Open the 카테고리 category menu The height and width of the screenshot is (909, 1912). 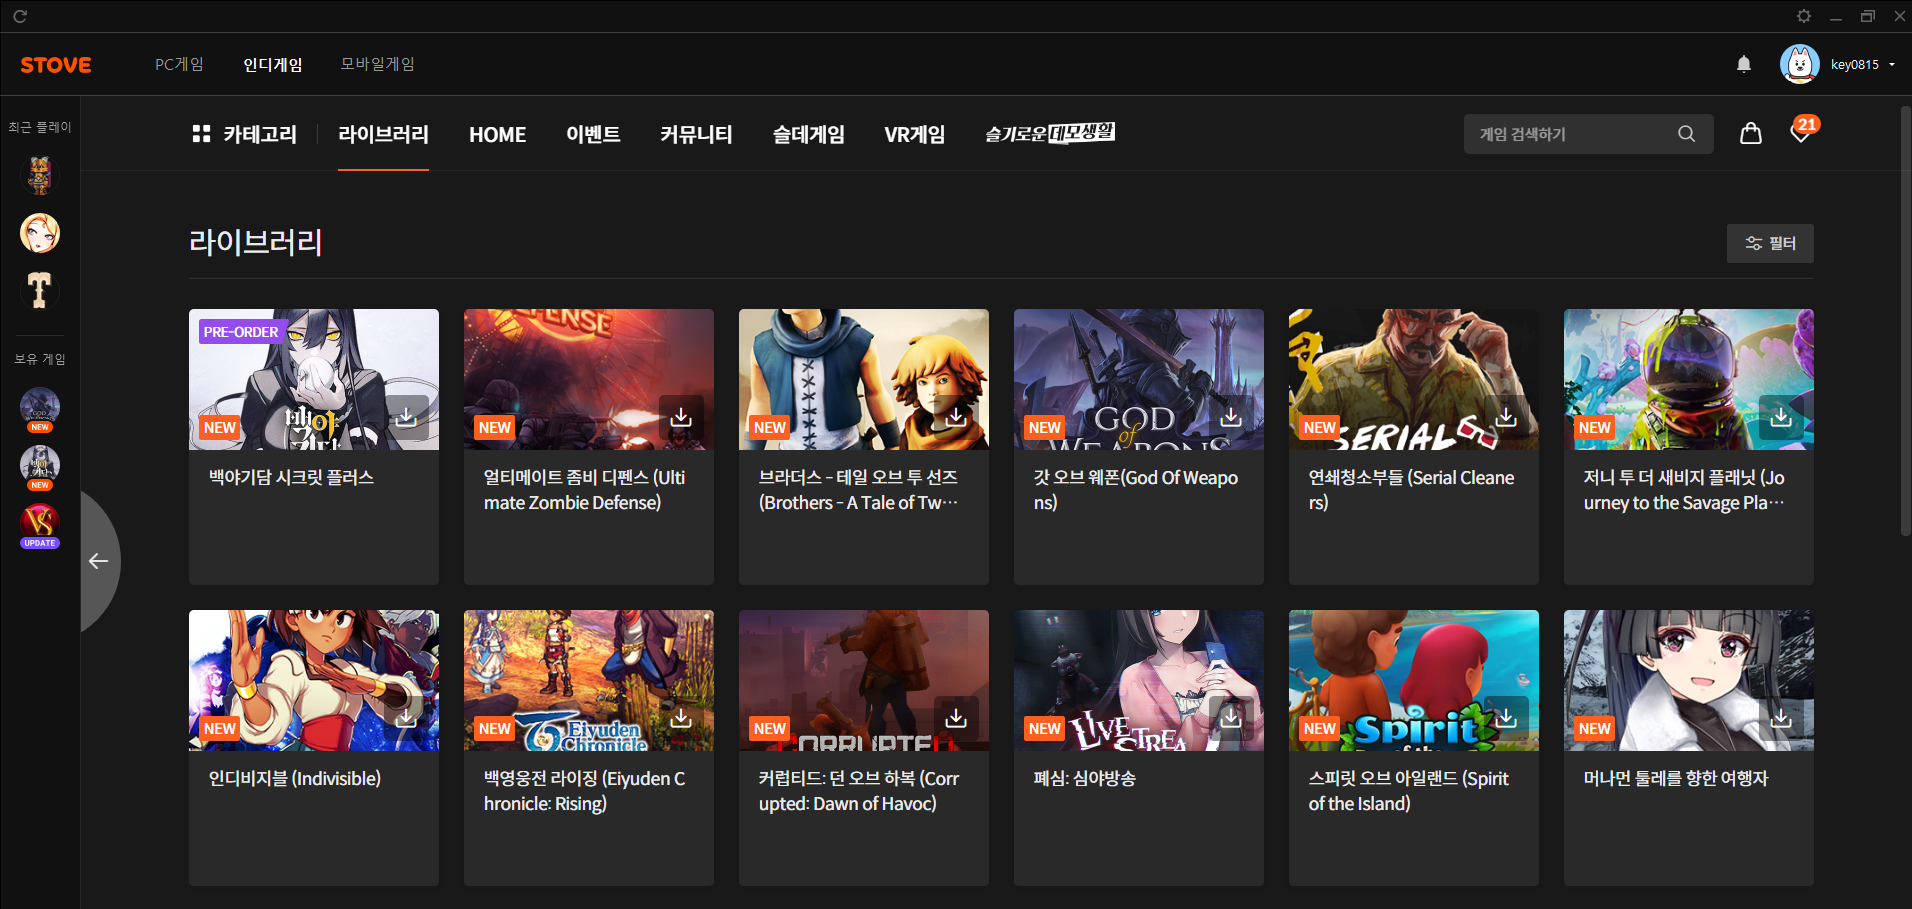(245, 134)
